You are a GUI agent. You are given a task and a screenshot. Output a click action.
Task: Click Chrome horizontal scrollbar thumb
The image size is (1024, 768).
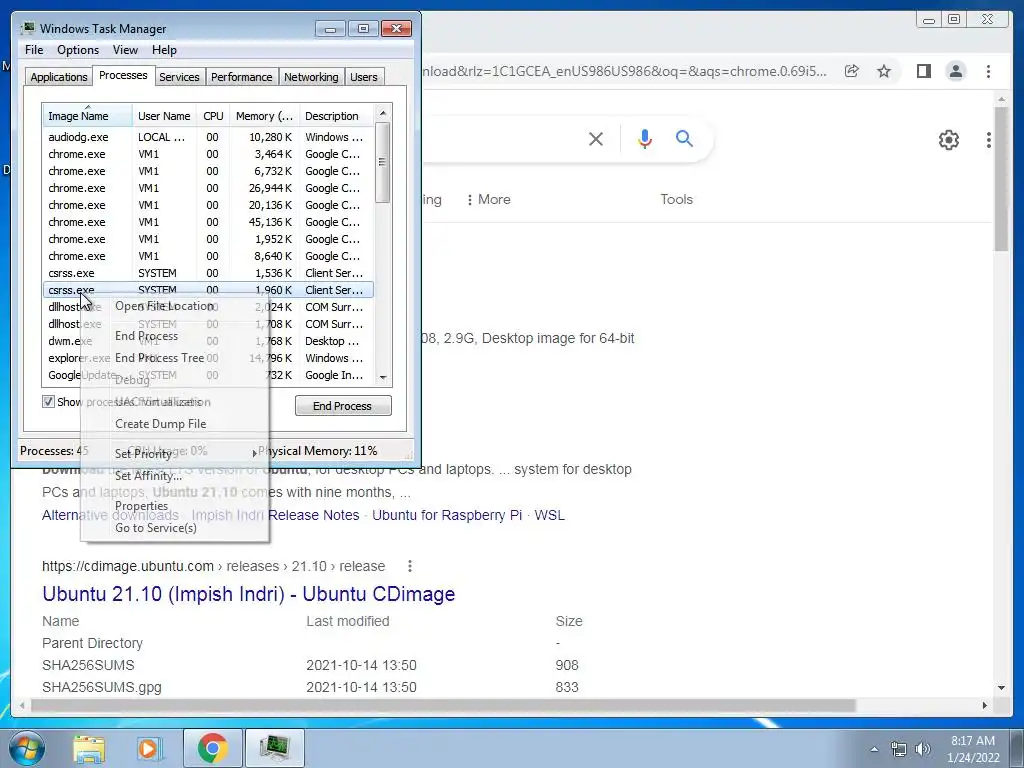(443, 705)
